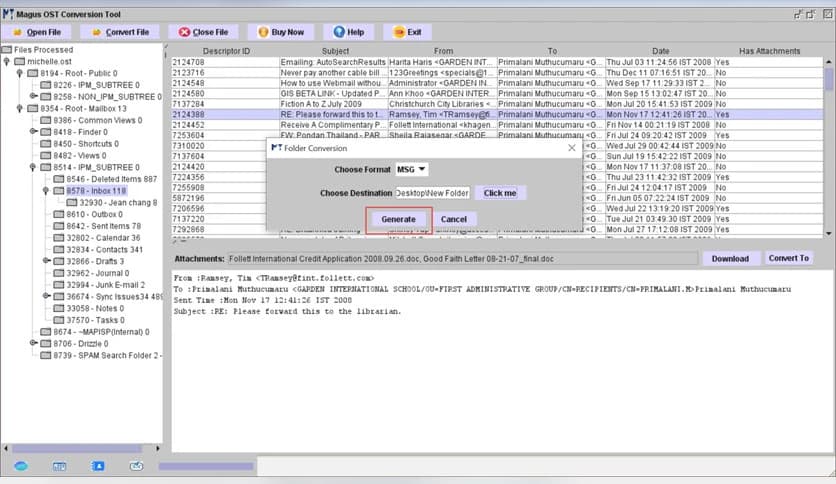The width and height of the screenshot is (836, 484).
Task: Collapse the michelle.ost tree node
Action: (x=7, y=62)
